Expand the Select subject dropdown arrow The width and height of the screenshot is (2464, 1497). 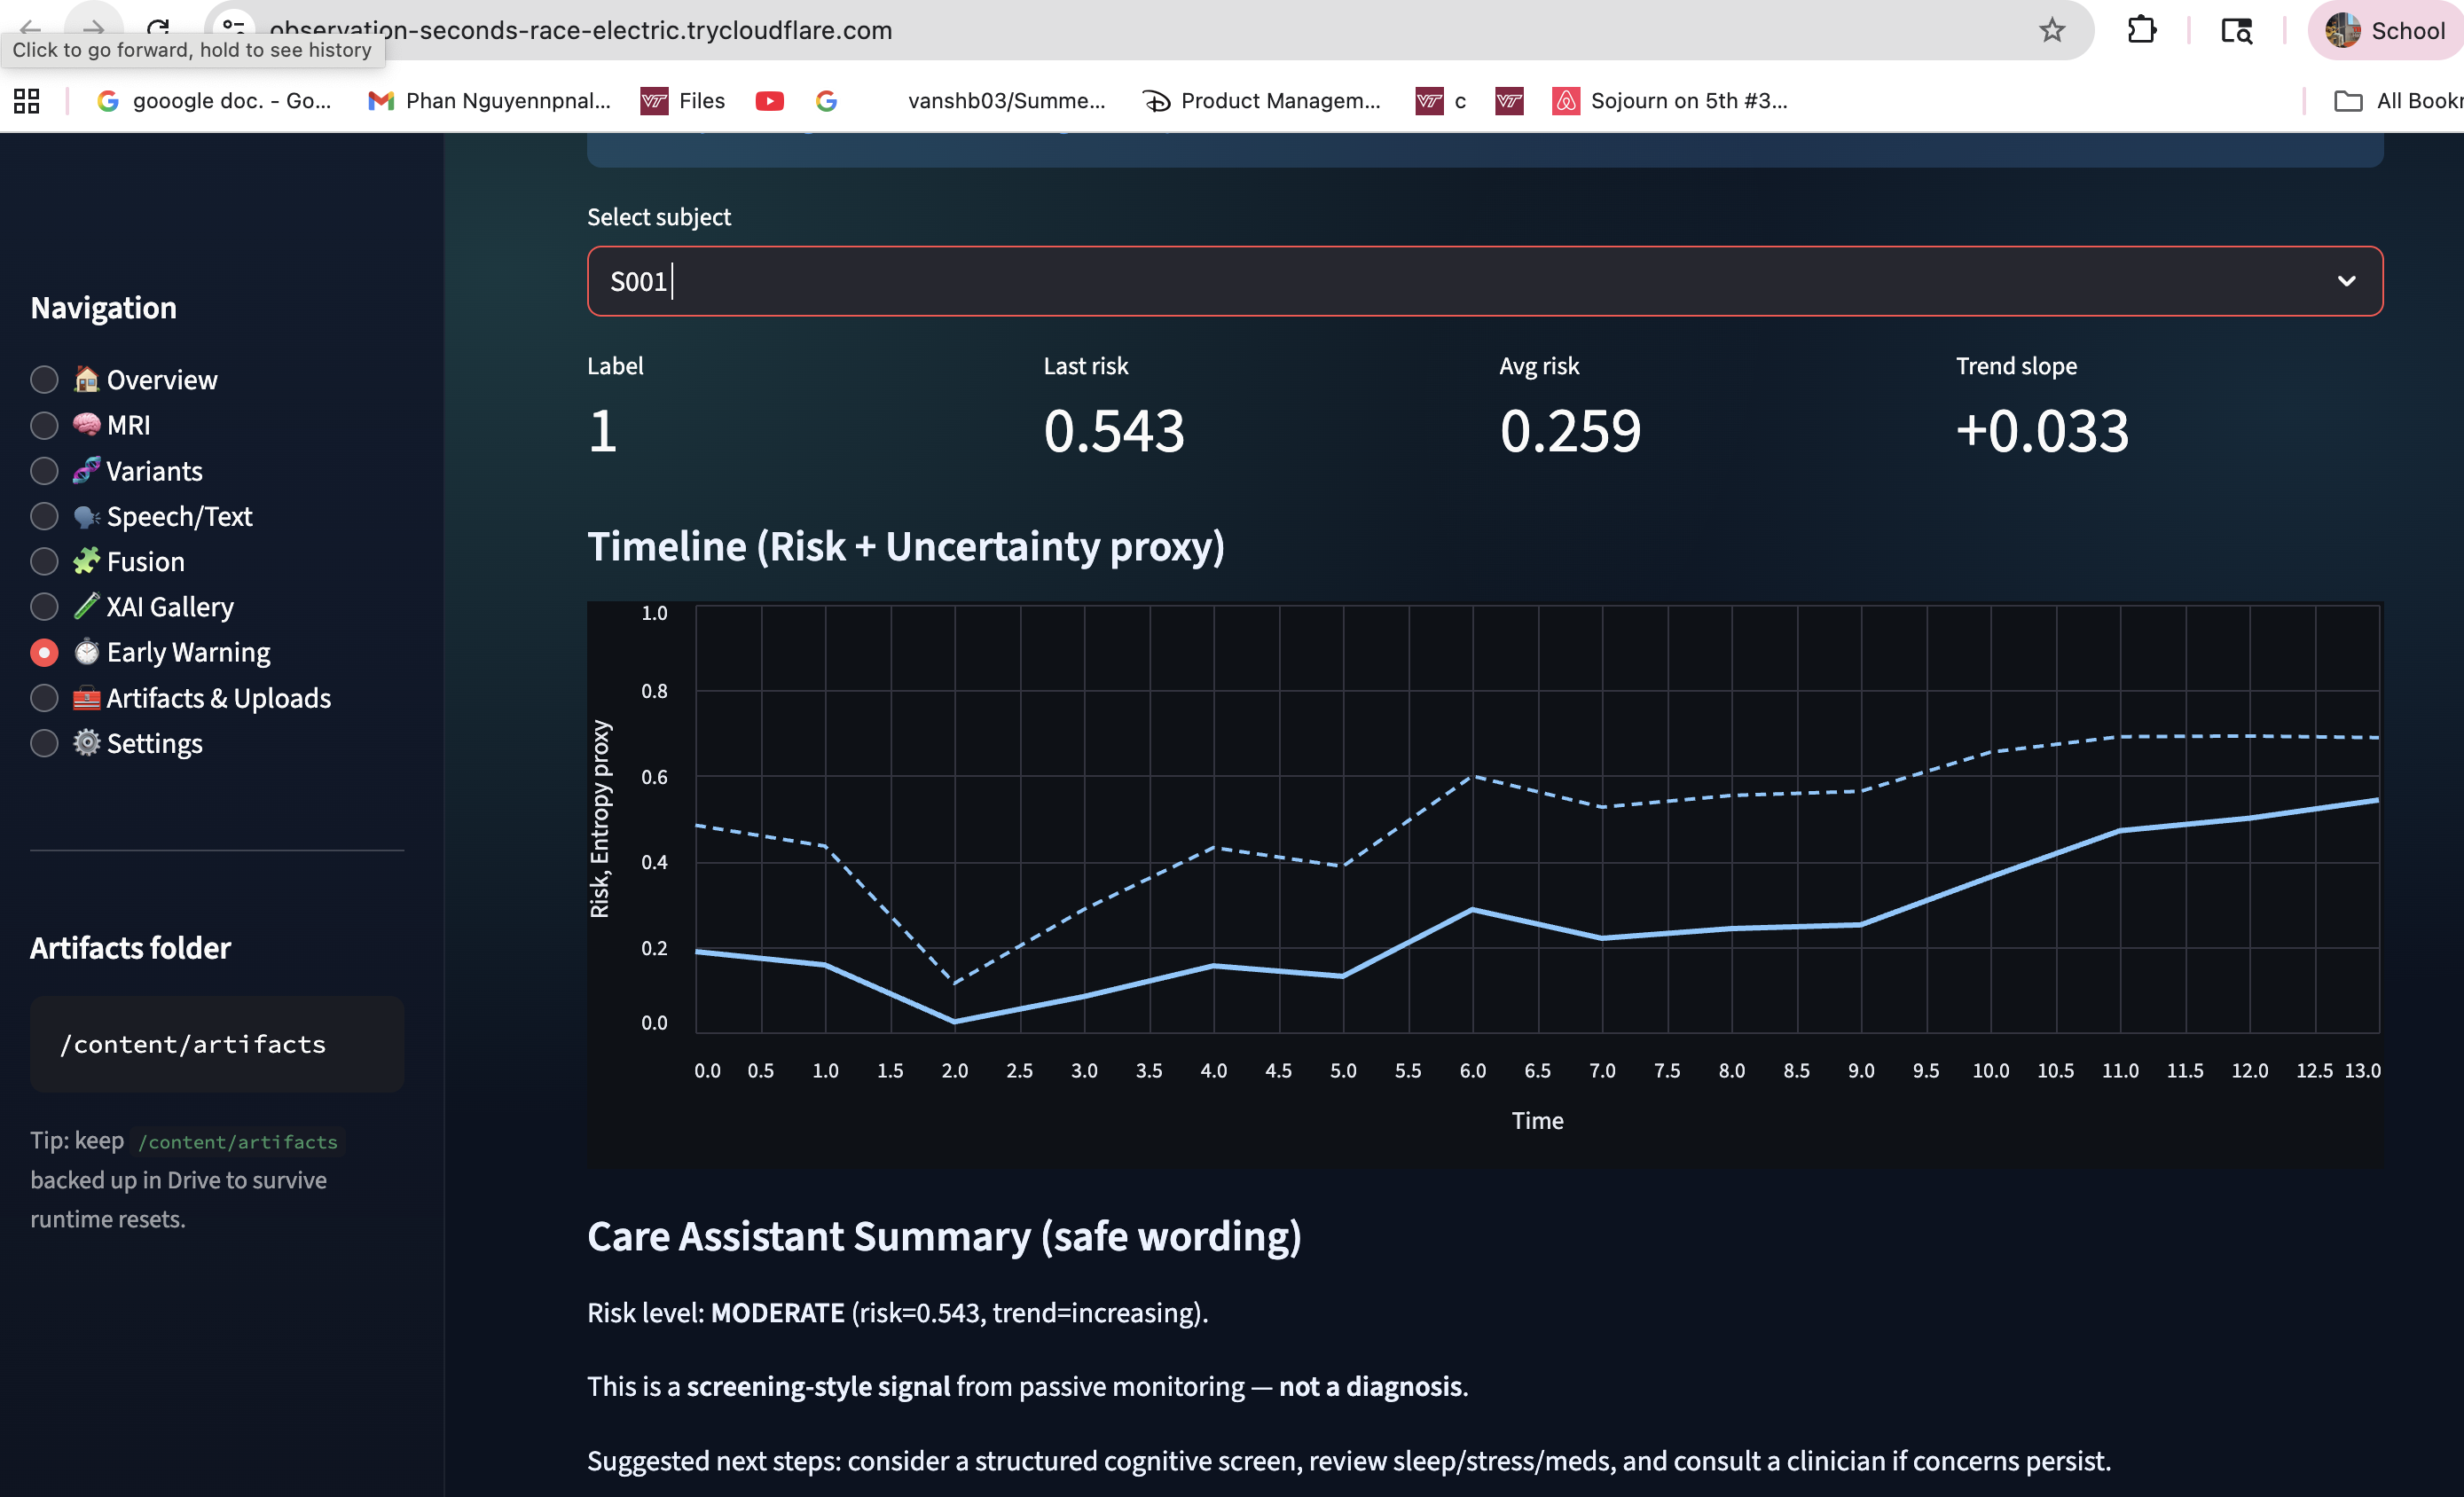[2346, 281]
